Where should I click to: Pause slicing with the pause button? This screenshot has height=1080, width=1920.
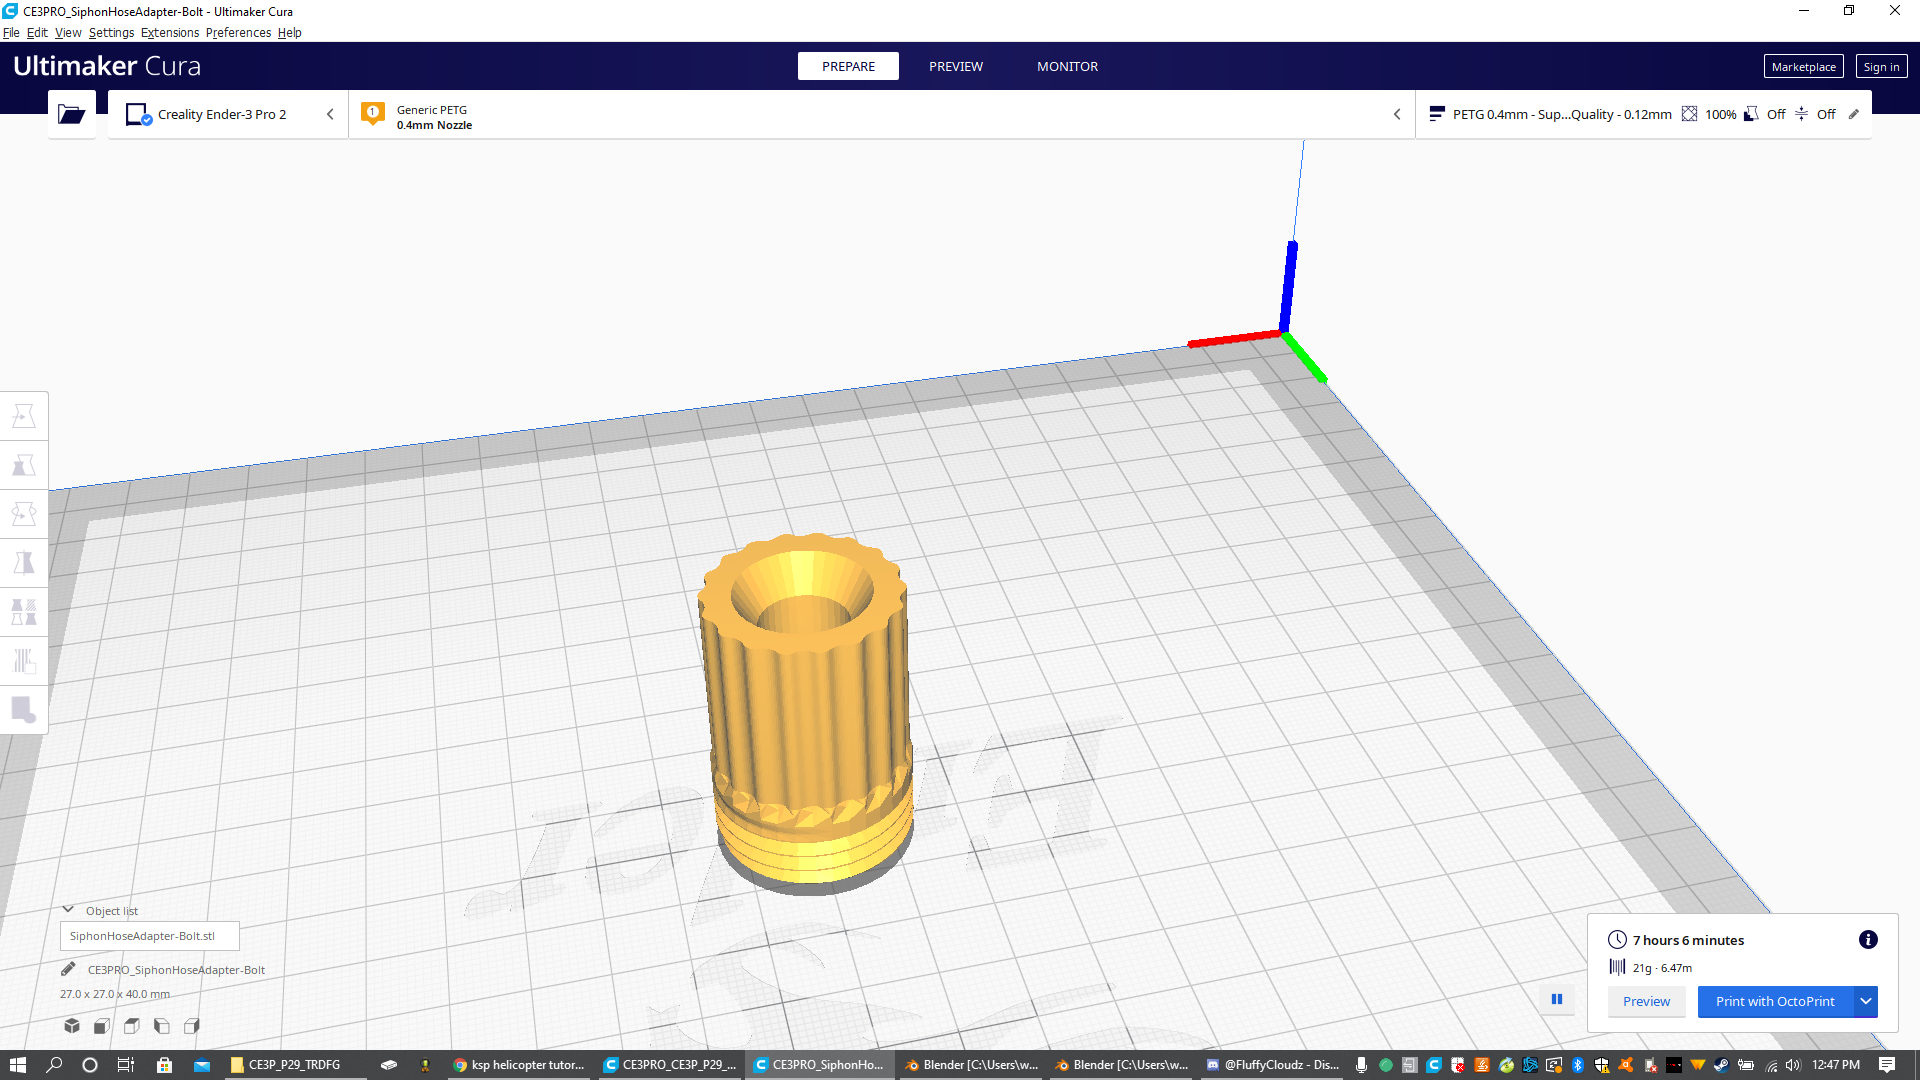[x=1557, y=999]
